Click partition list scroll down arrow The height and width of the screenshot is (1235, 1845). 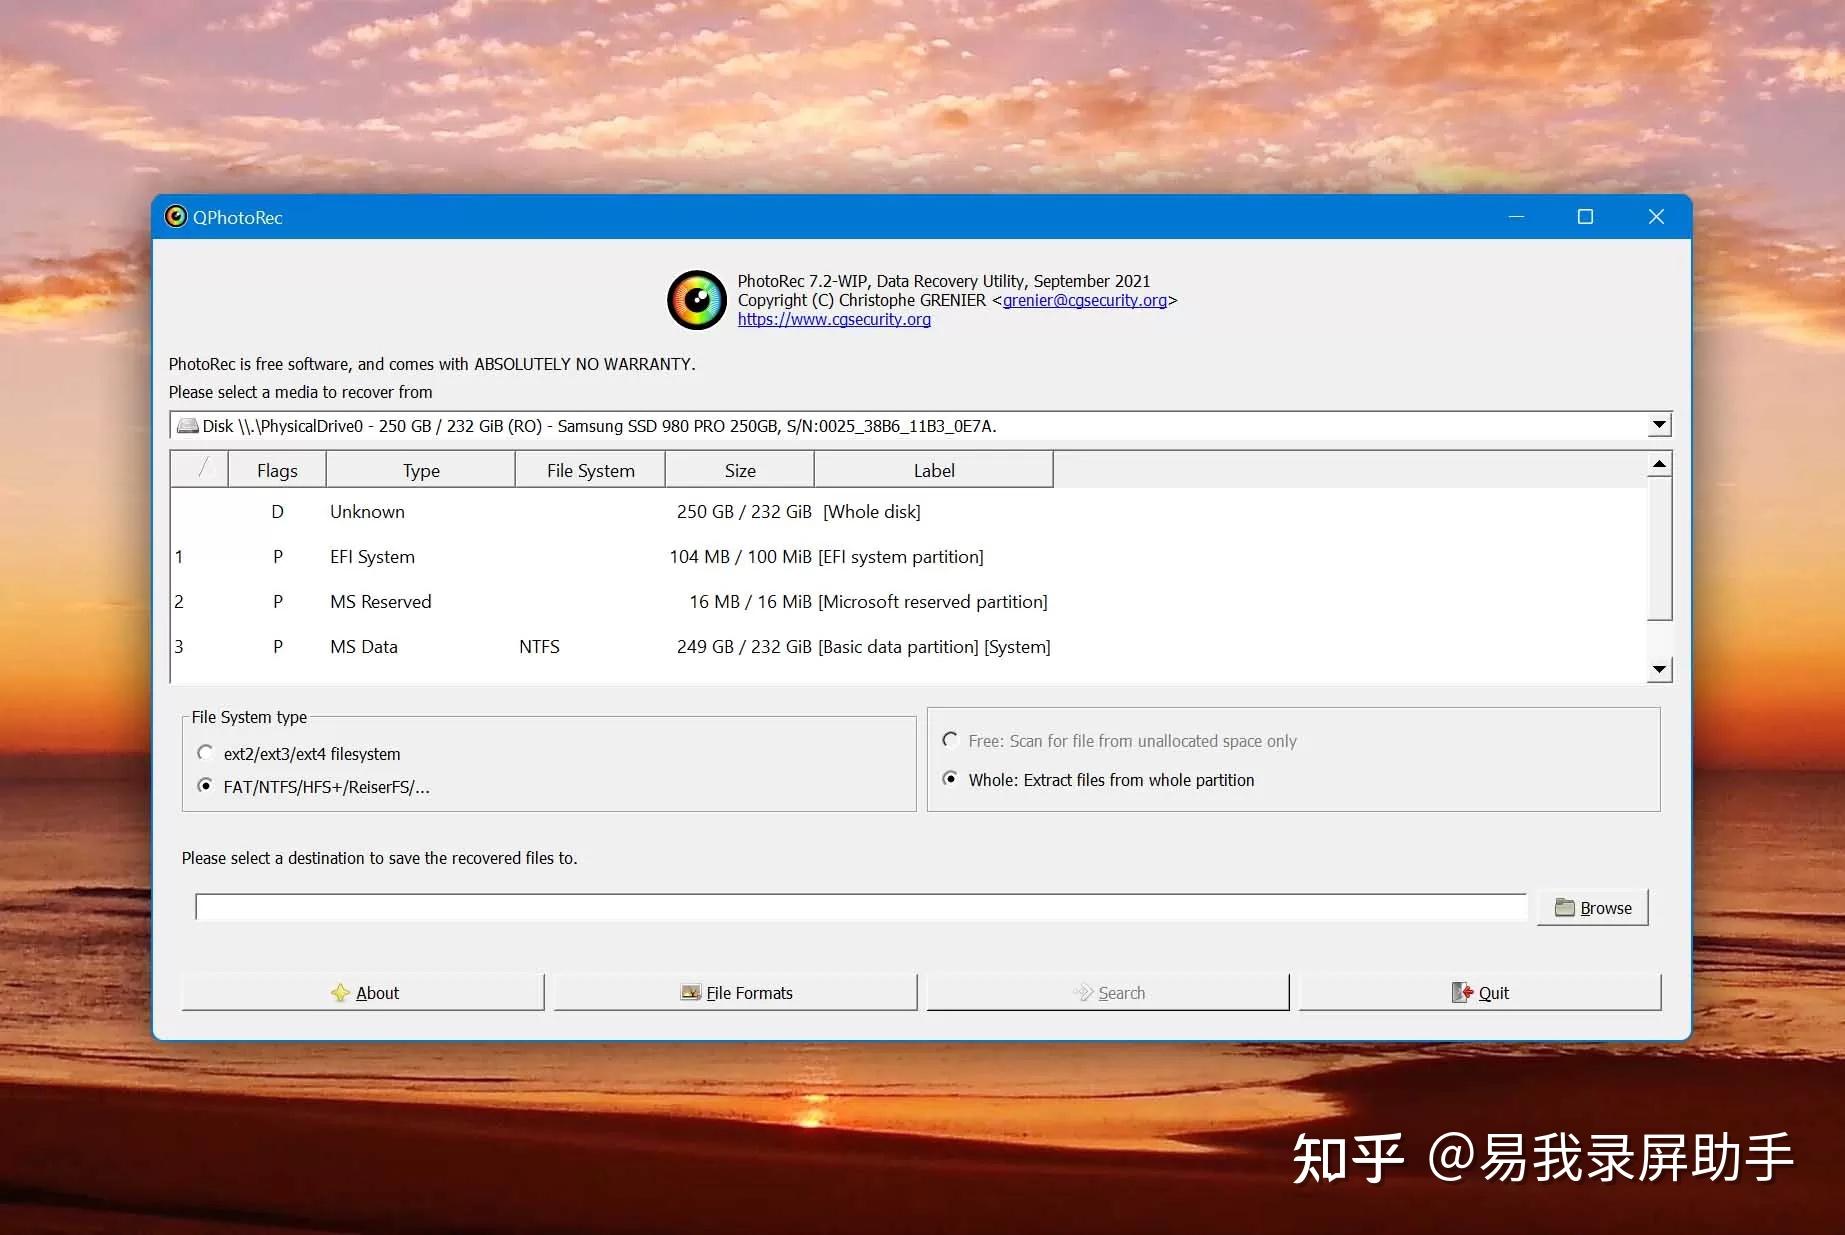pyautogui.click(x=1659, y=670)
